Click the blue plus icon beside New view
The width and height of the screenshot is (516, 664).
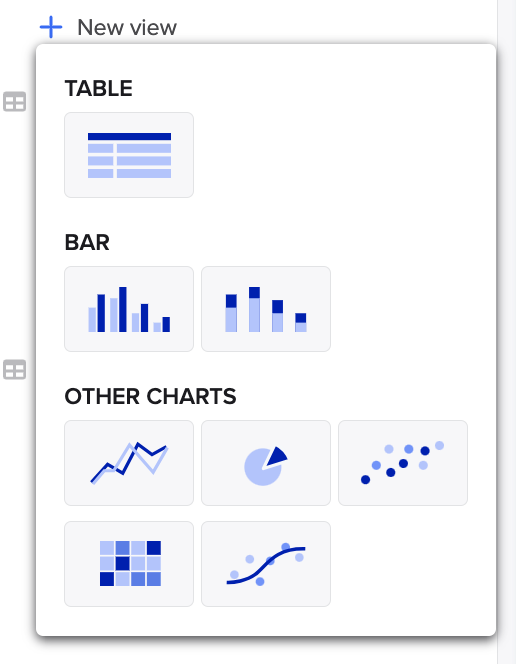(x=51, y=27)
